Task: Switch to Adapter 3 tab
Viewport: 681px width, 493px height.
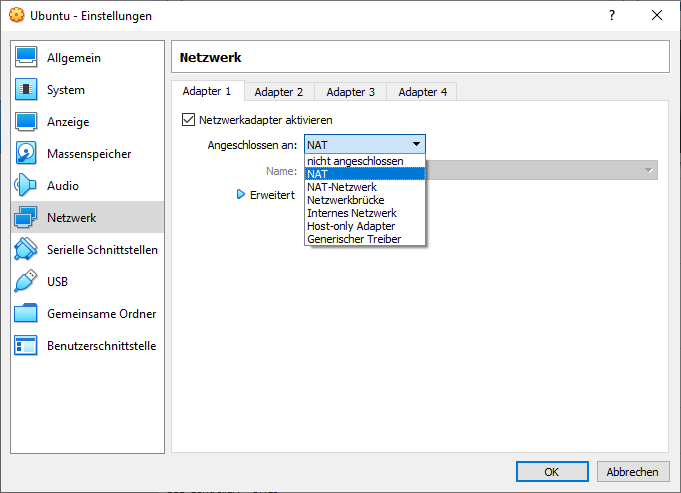Action: tap(350, 92)
